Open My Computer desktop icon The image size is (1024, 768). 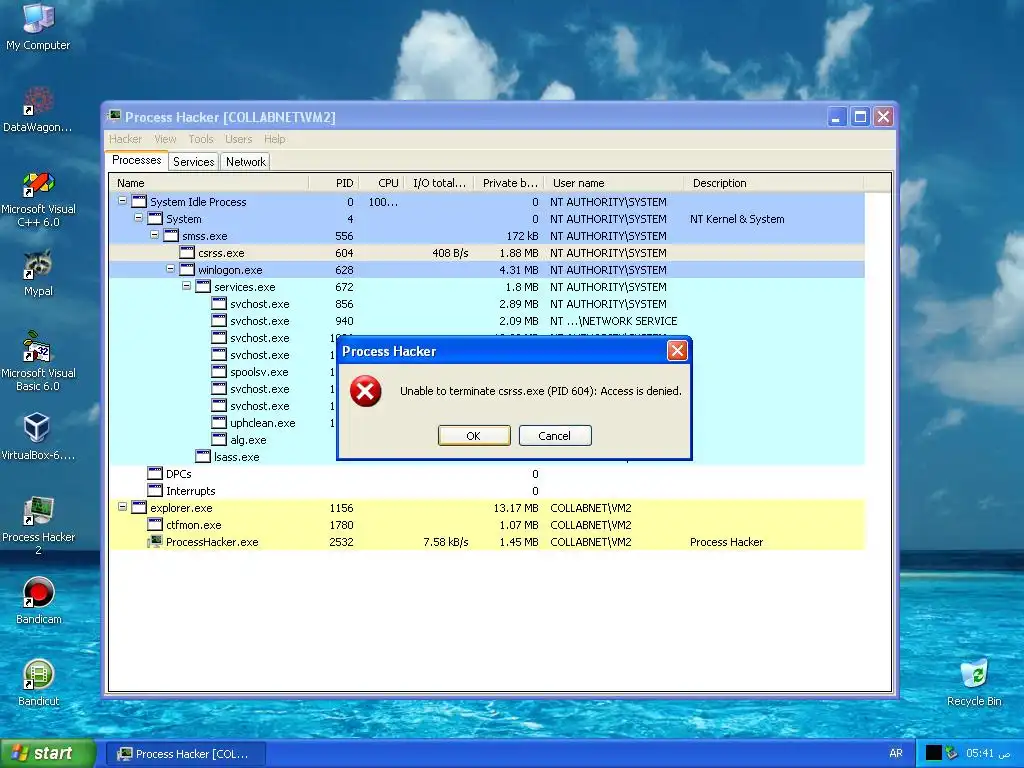pyautogui.click(x=38, y=26)
